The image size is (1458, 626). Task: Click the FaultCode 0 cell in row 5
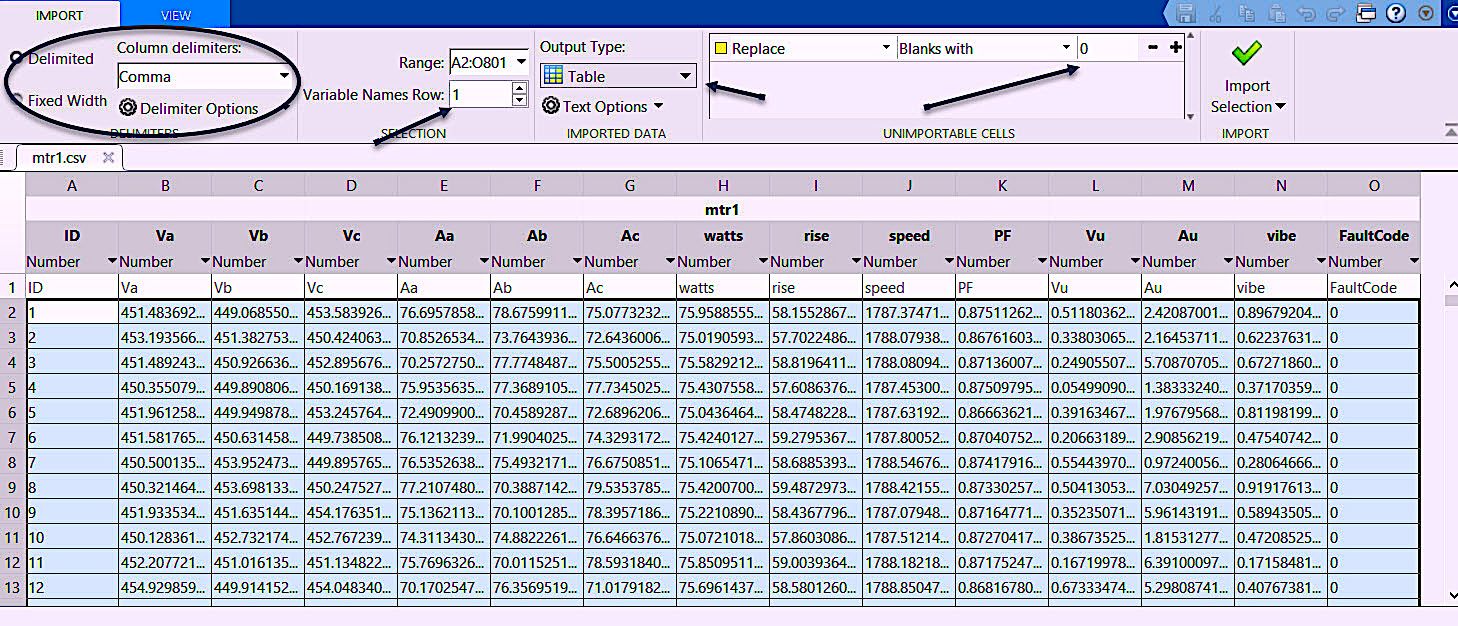coord(1374,388)
